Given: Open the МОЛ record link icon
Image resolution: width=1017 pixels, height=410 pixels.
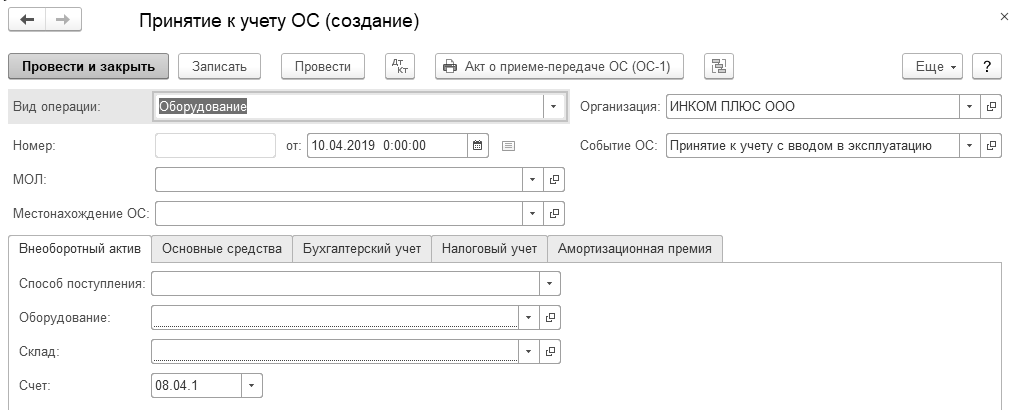Looking at the screenshot, I should 555,179.
